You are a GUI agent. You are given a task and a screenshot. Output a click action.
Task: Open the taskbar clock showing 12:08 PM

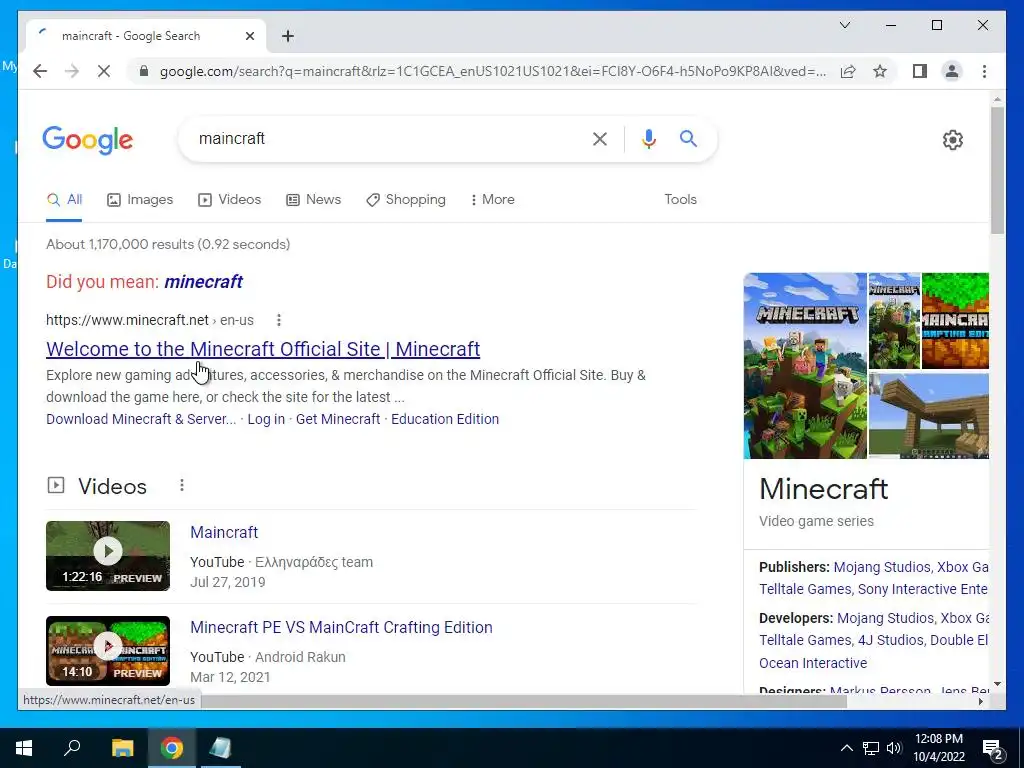(x=938, y=748)
